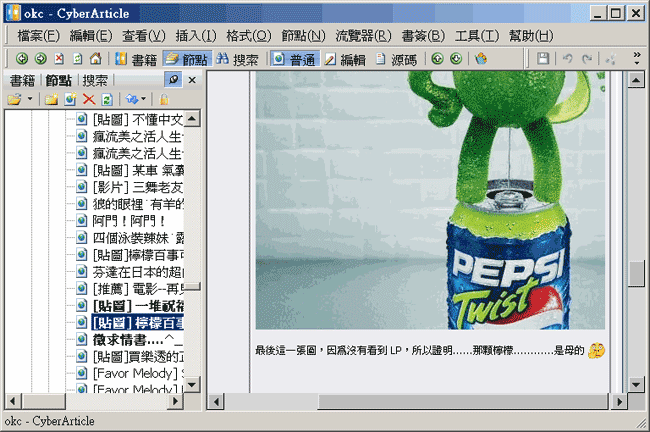Click the new folder icon in panel toolbar
Image resolution: width=650 pixels, height=432 pixels.
point(51,100)
